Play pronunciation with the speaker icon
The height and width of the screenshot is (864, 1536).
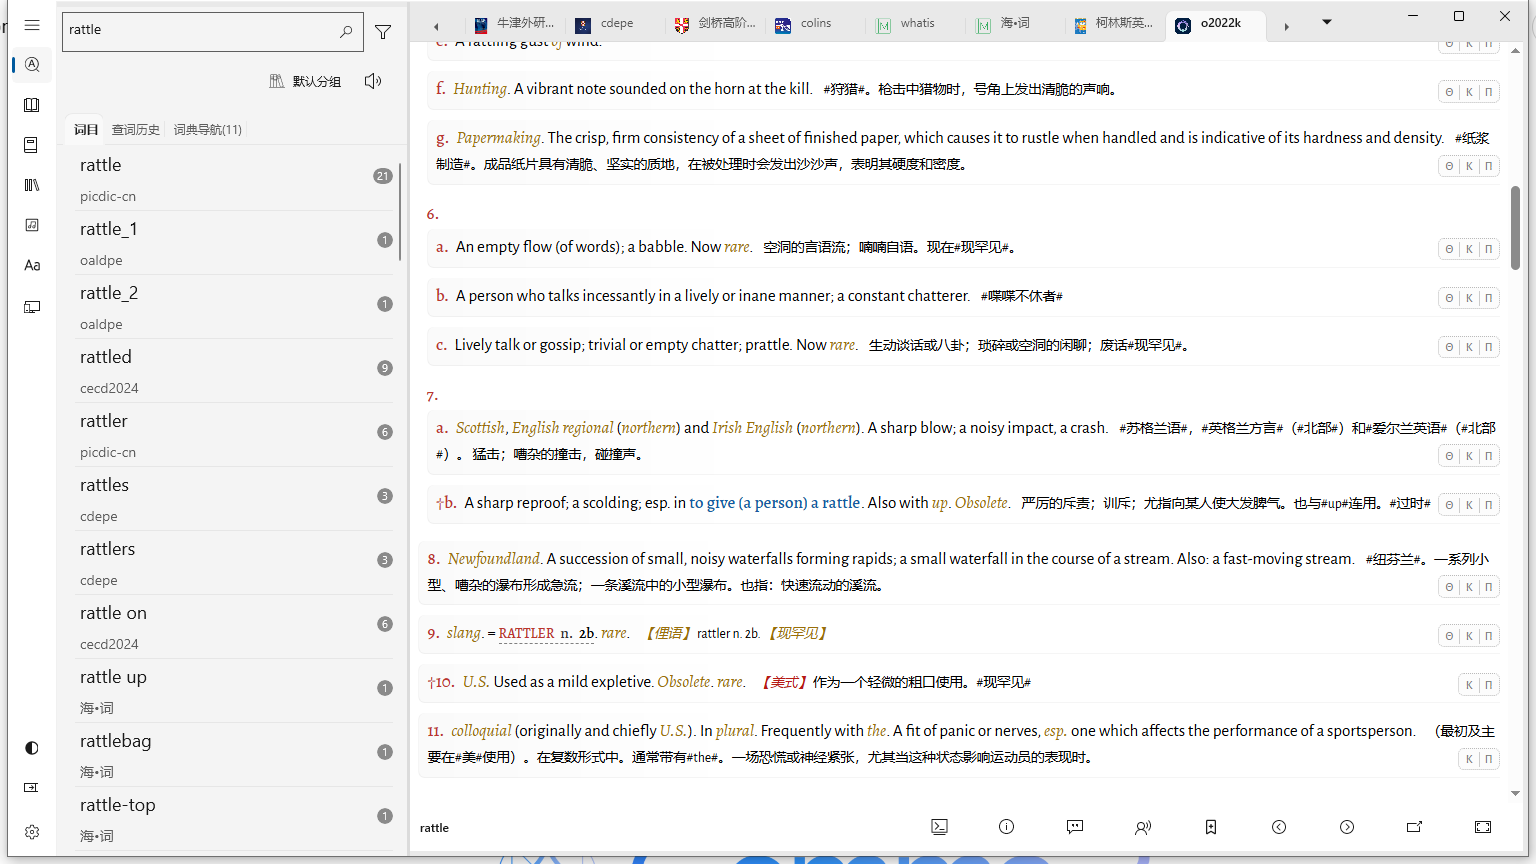[373, 81]
